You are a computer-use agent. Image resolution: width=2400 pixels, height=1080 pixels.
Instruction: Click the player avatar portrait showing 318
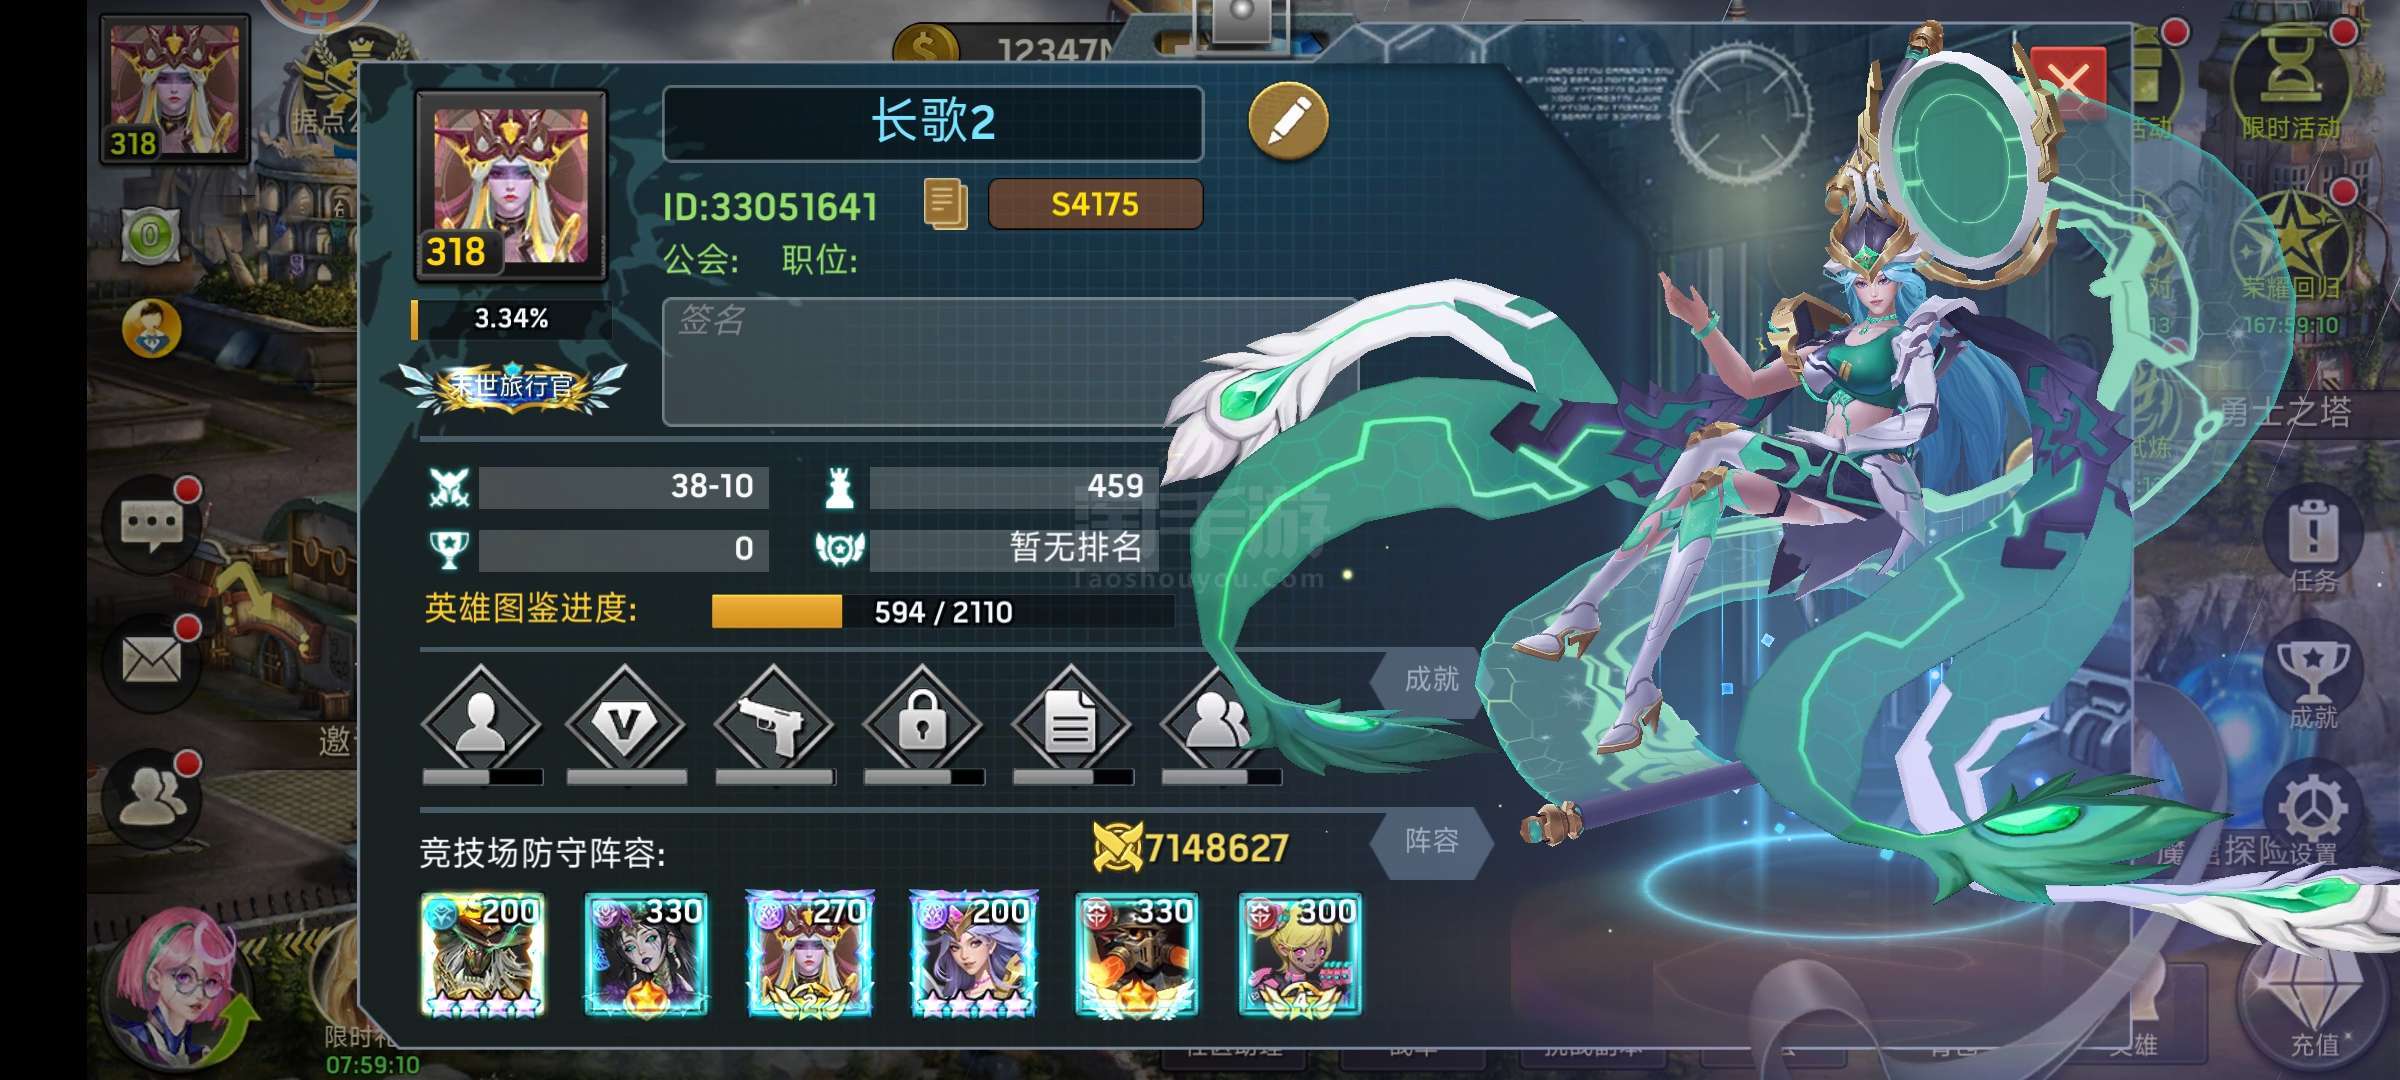click(x=511, y=186)
